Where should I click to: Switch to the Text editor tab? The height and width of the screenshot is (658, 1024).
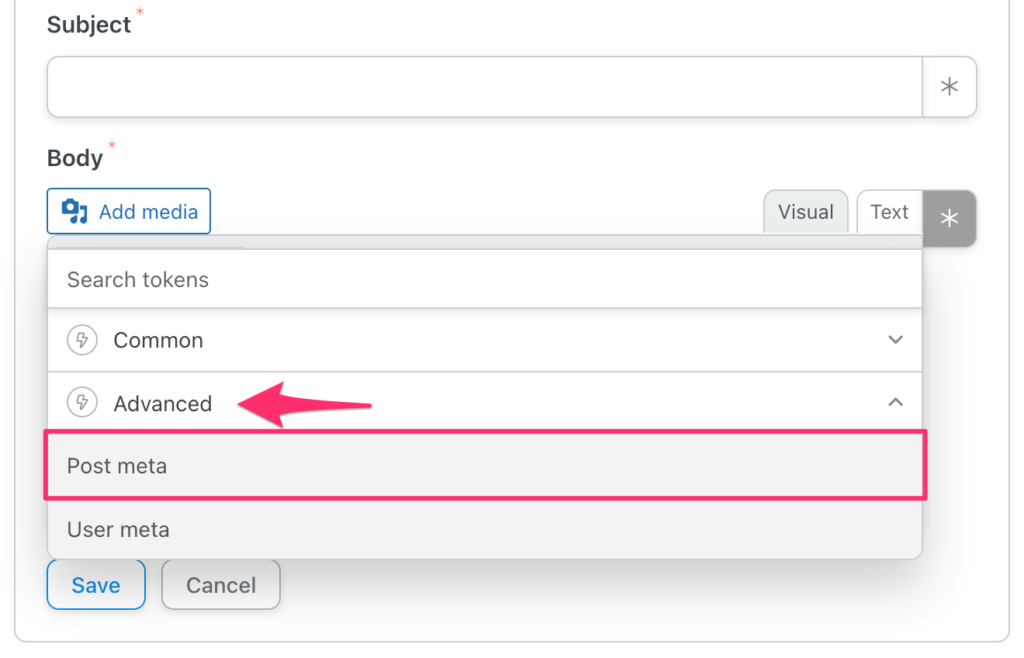tap(889, 212)
